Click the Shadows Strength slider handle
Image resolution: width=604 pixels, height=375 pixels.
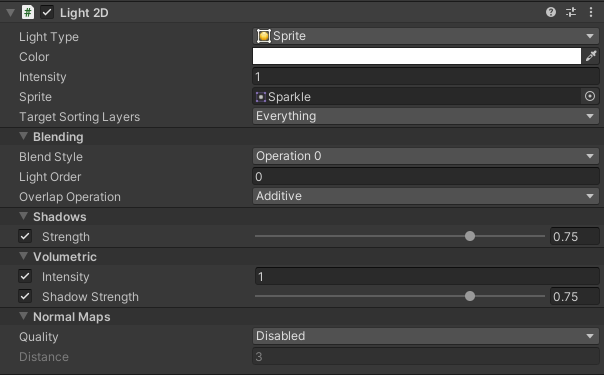tap(470, 236)
